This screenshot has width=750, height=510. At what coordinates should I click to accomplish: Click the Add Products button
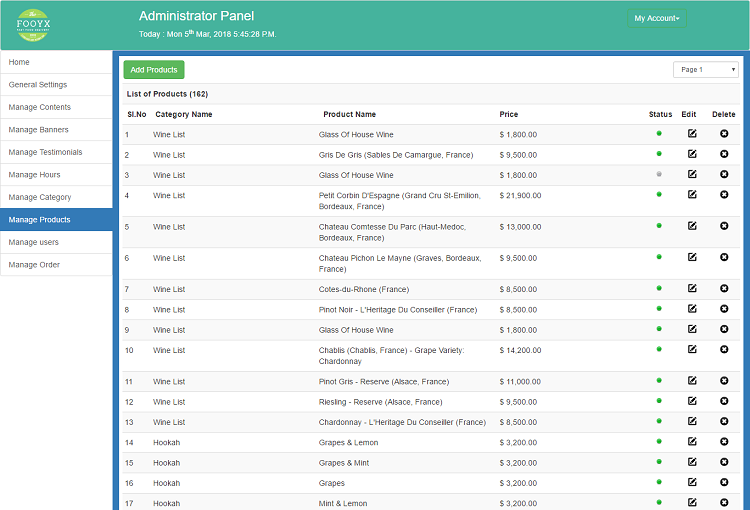(x=154, y=70)
